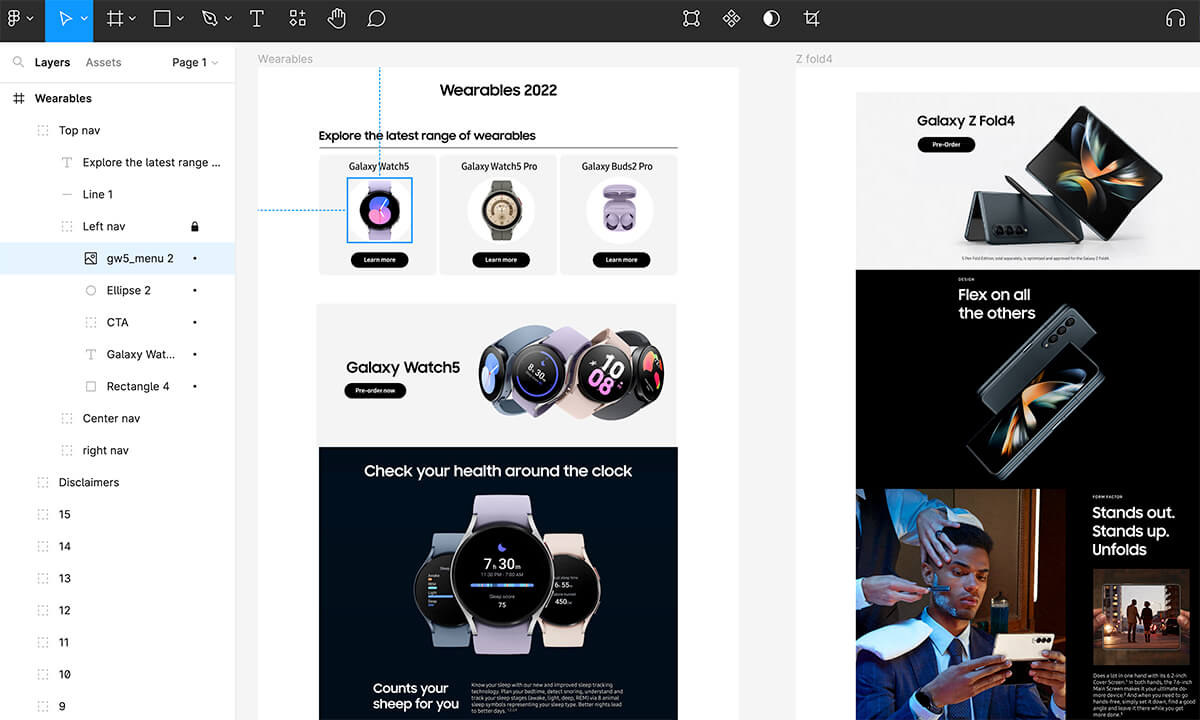
Task: Click Learn more under Galaxy Watch5
Action: tap(379, 260)
